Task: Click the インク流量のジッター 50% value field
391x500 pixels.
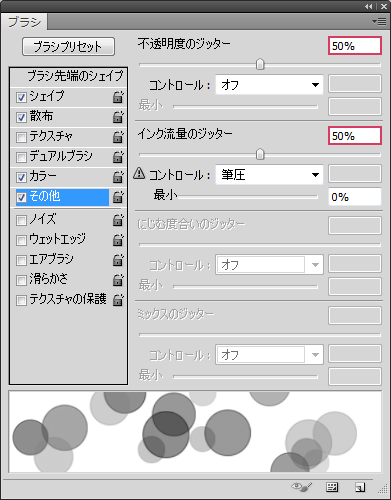Action: coord(355,136)
